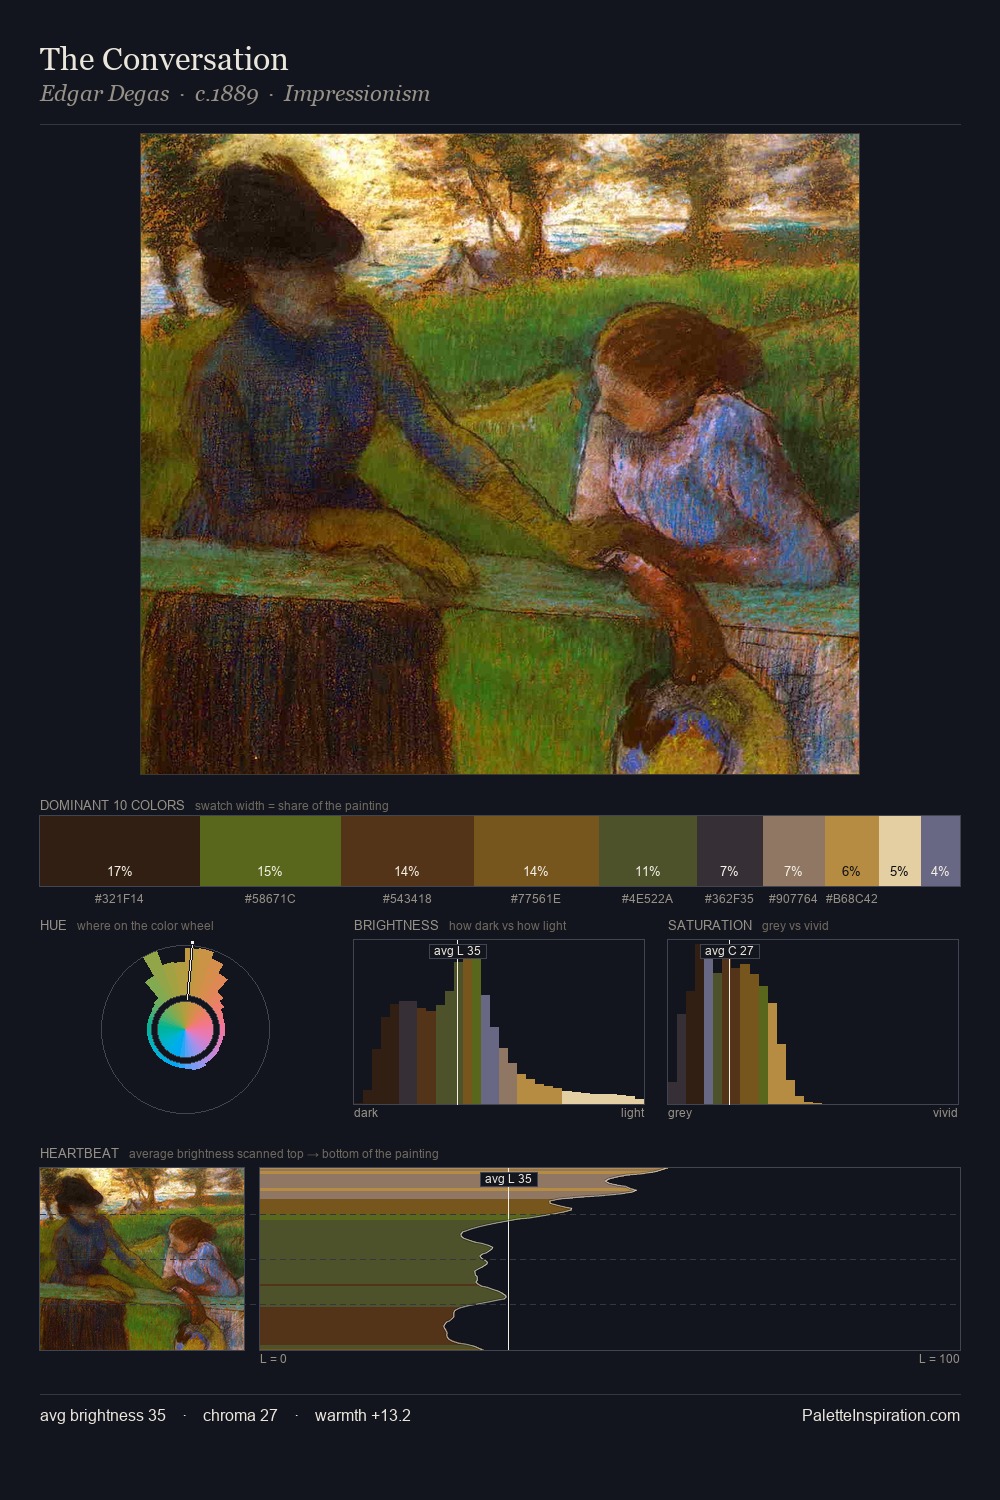
Task: Click the hue color wheel
Action: [185, 1029]
